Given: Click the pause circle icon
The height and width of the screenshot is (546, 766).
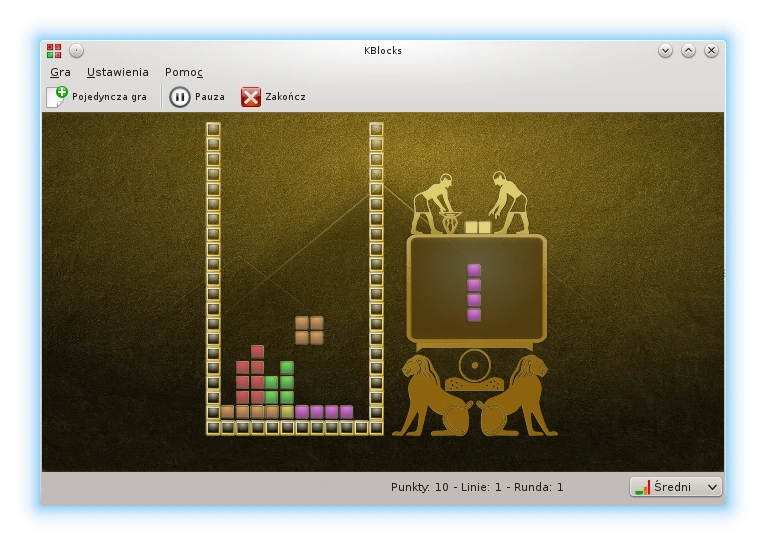Looking at the screenshot, I should click(x=179, y=97).
